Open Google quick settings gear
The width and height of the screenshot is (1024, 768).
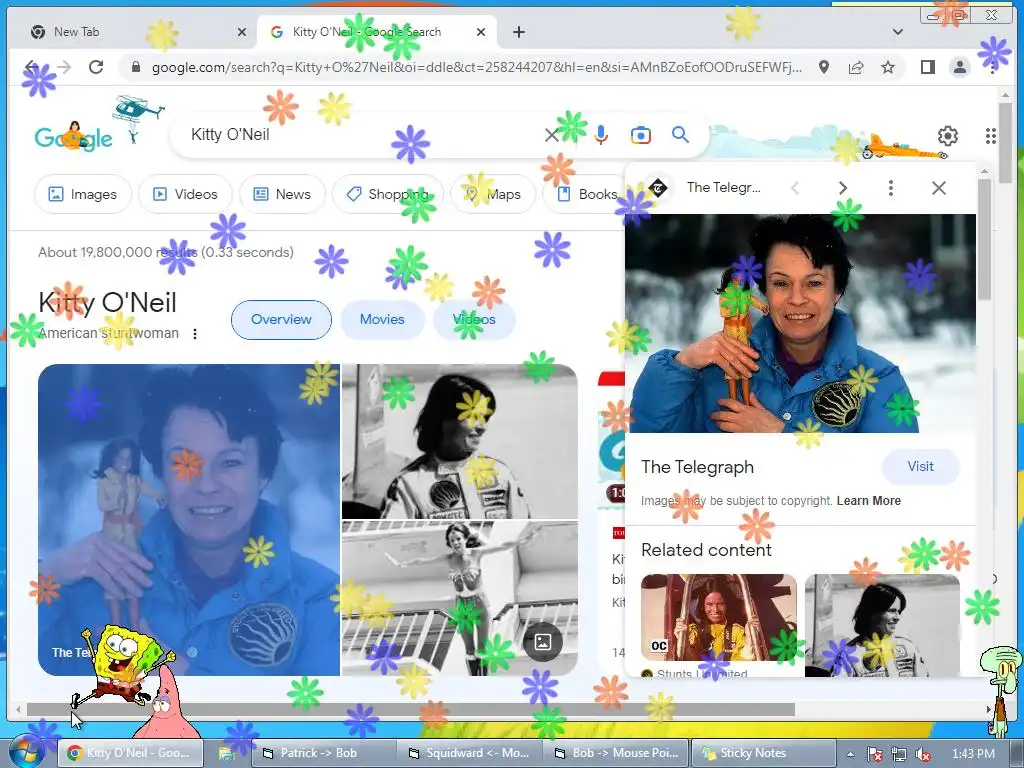(948, 136)
